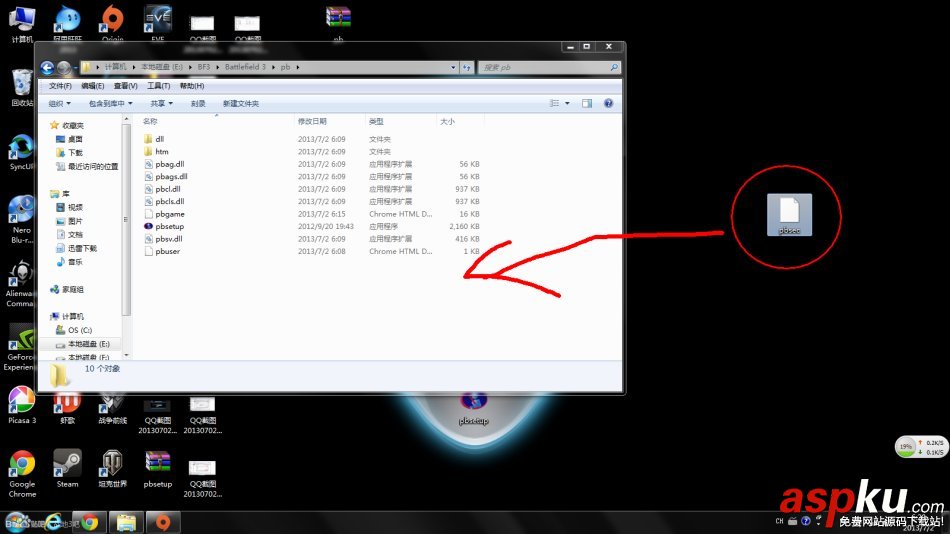Open the 查看(V) menu
The image size is (950, 534).
tap(125, 86)
